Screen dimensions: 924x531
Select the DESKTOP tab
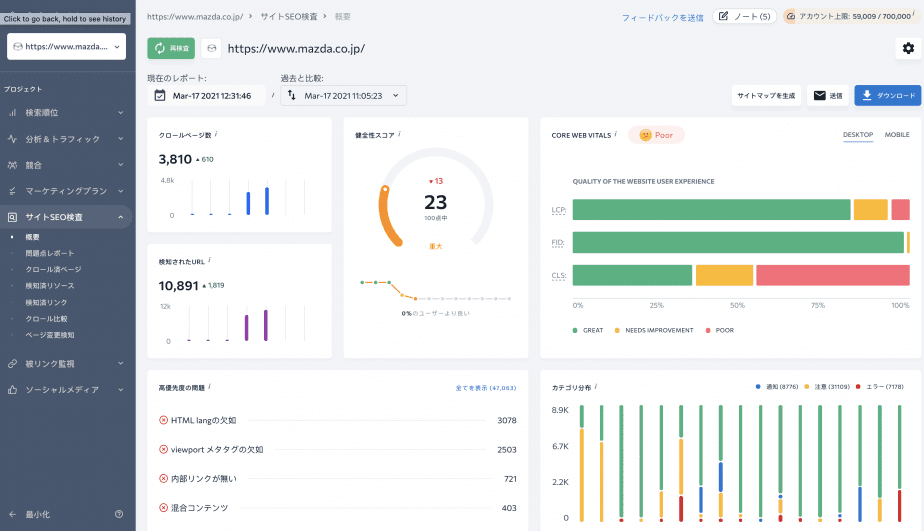click(857, 134)
